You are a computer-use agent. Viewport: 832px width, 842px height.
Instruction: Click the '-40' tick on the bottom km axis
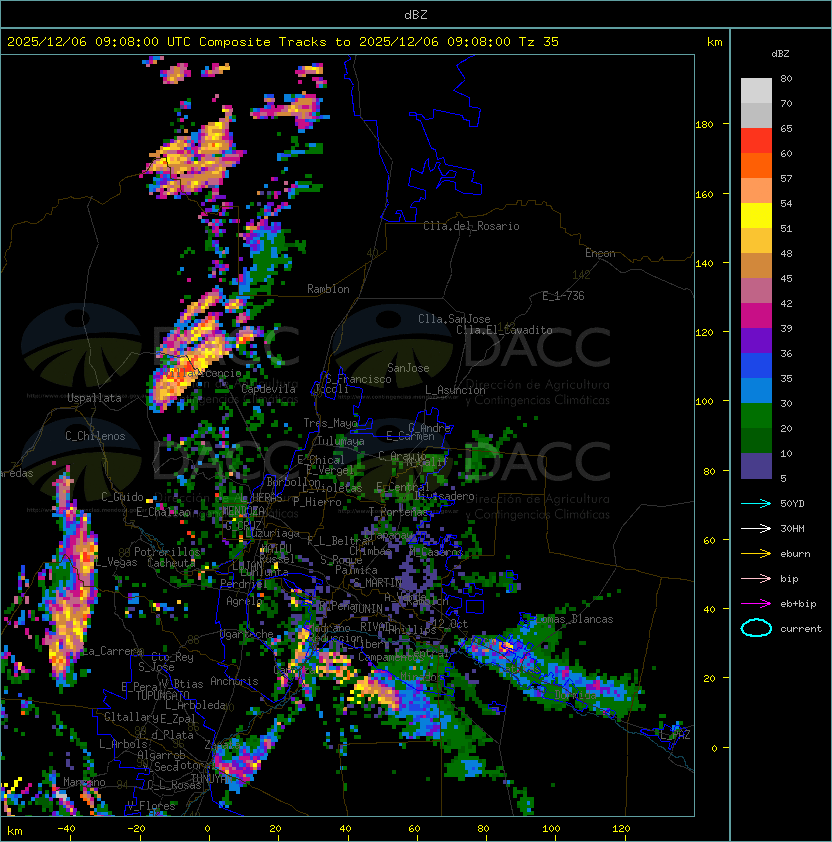pyautogui.click(x=66, y=829)
